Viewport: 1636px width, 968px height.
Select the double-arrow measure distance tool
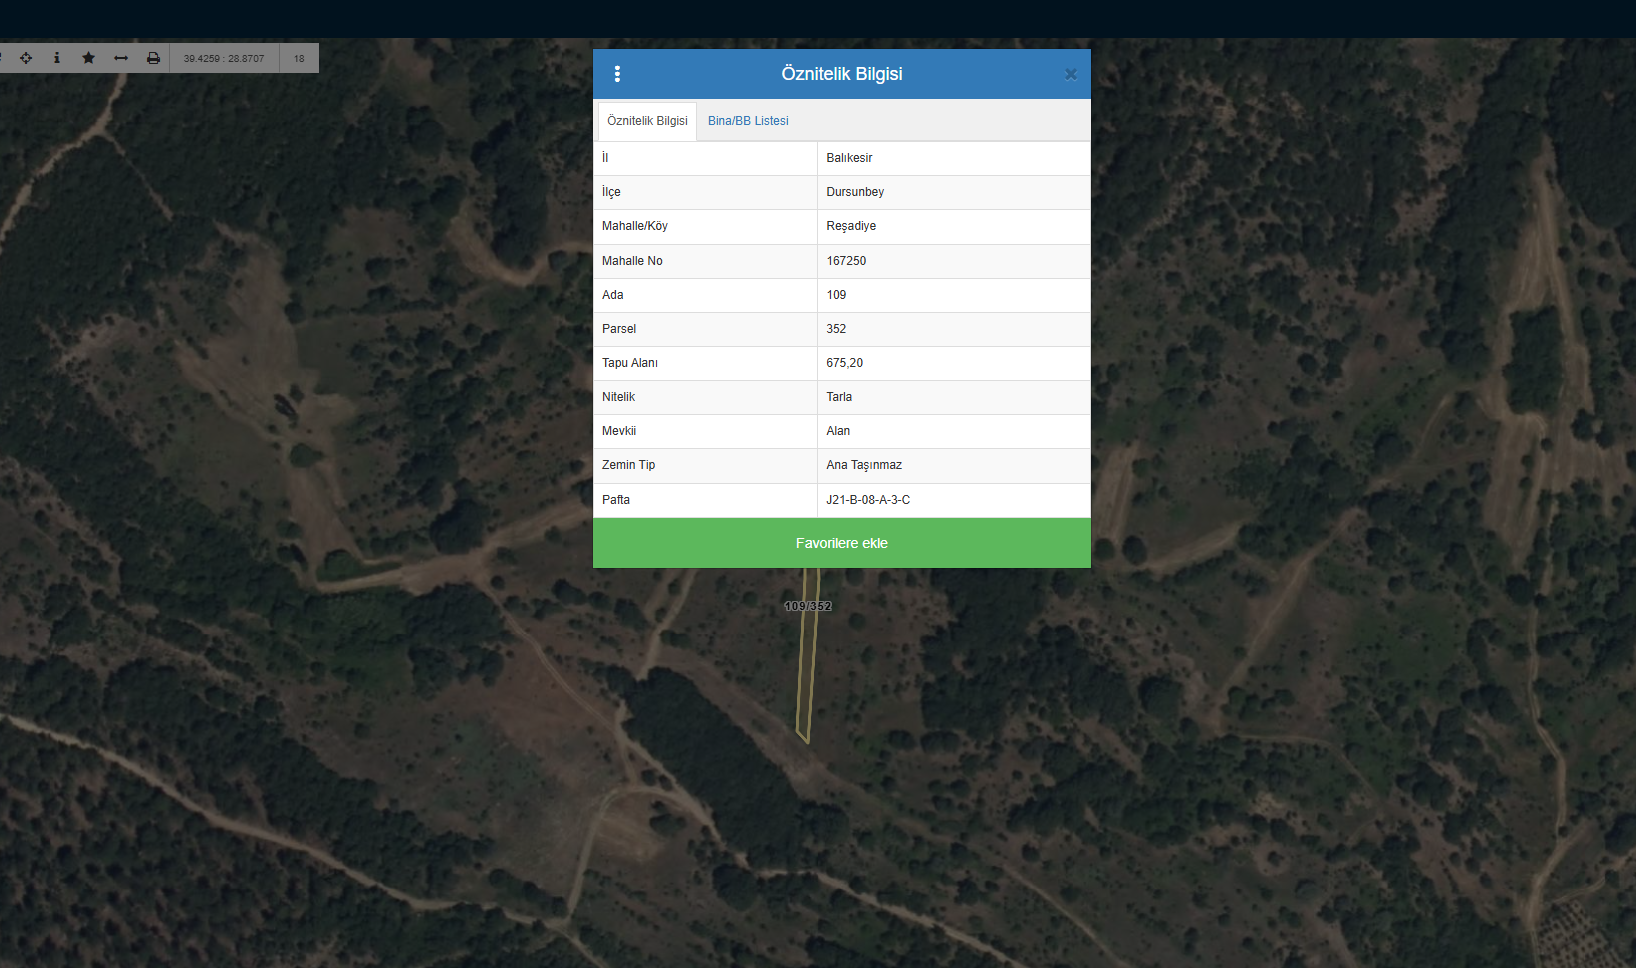[x=121, y=58]
